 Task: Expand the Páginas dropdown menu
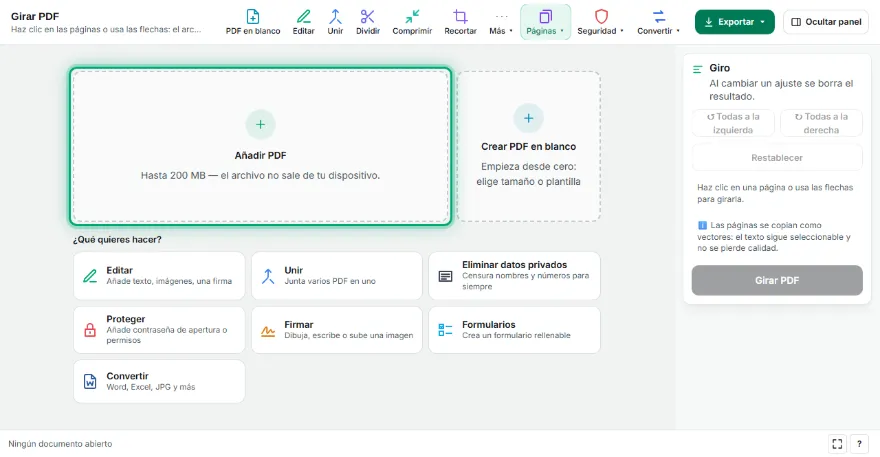(x=545, y=22)
